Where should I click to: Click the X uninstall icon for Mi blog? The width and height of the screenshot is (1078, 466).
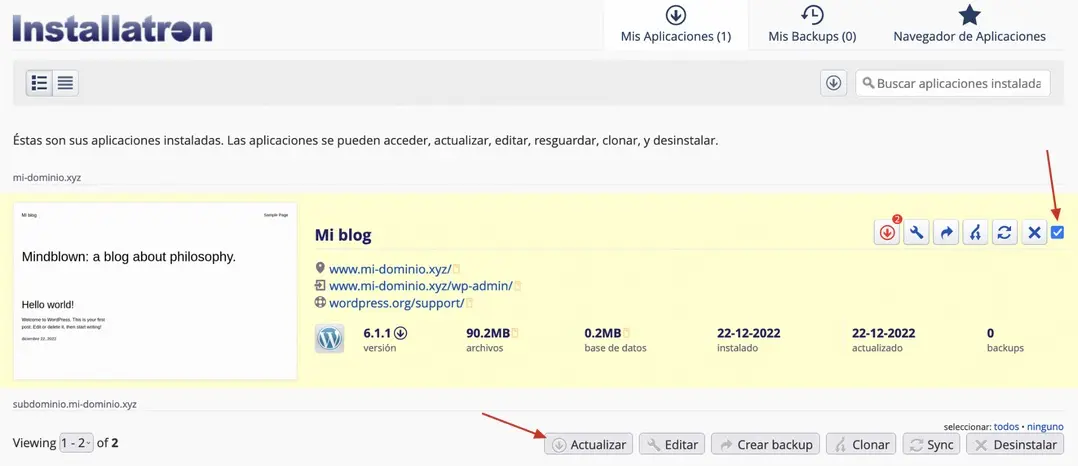(1034, 233)
